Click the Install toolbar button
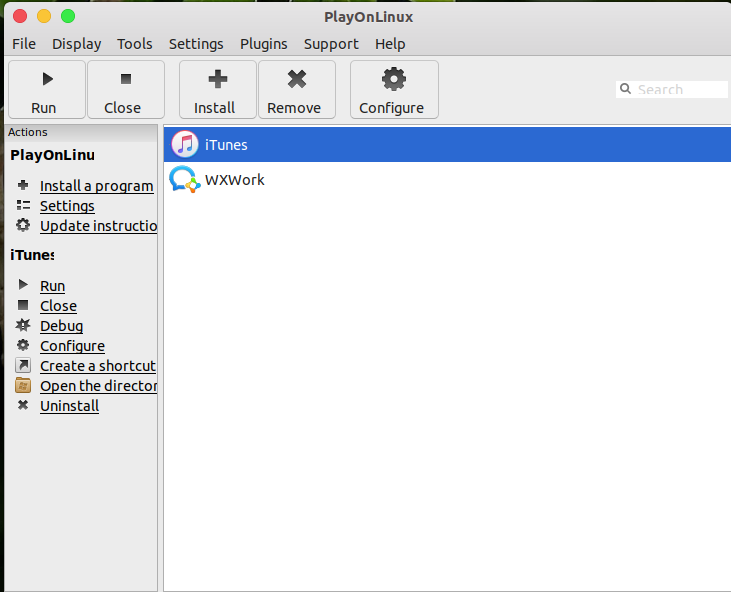Screen dimensions: 731x592 click(x=218, y=89)
